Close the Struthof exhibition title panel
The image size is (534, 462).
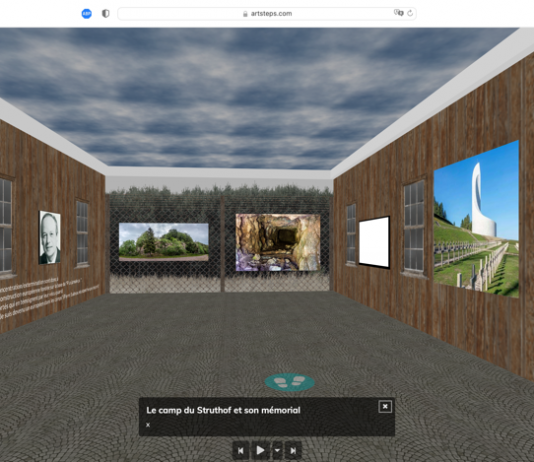point(385,407)
